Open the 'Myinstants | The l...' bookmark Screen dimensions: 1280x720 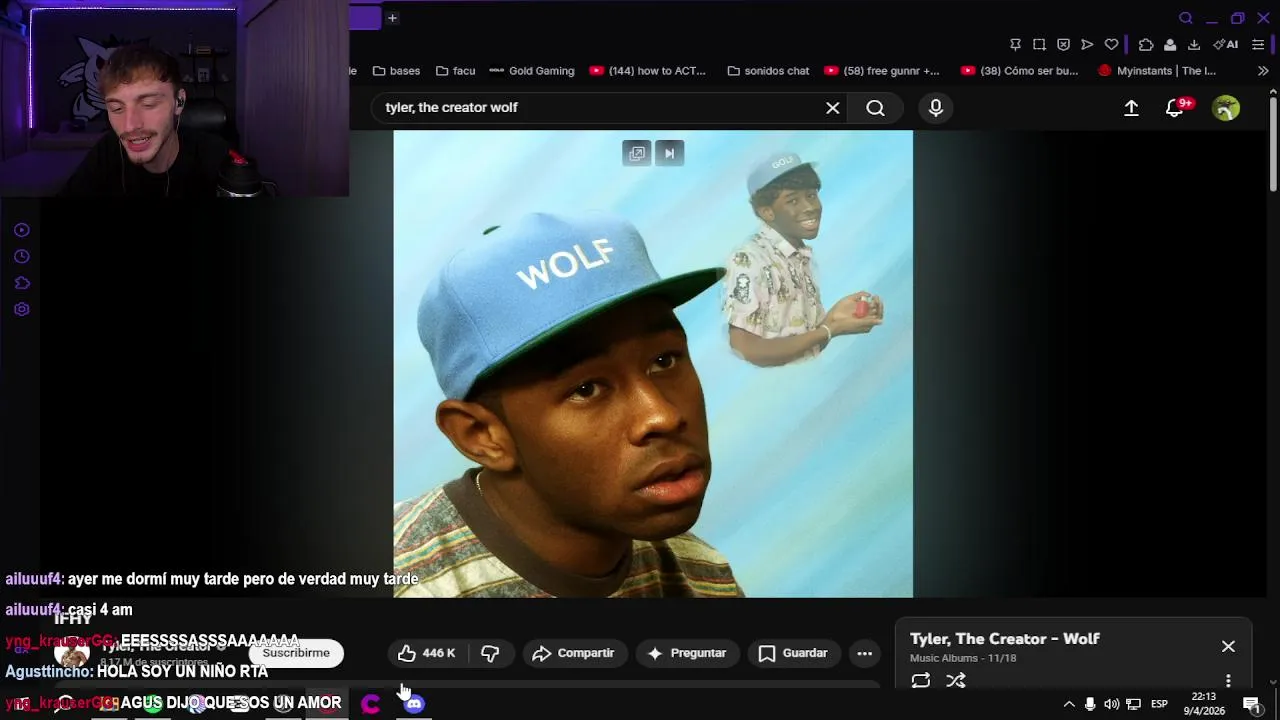pyautogui.click(x=1157, y=71)
